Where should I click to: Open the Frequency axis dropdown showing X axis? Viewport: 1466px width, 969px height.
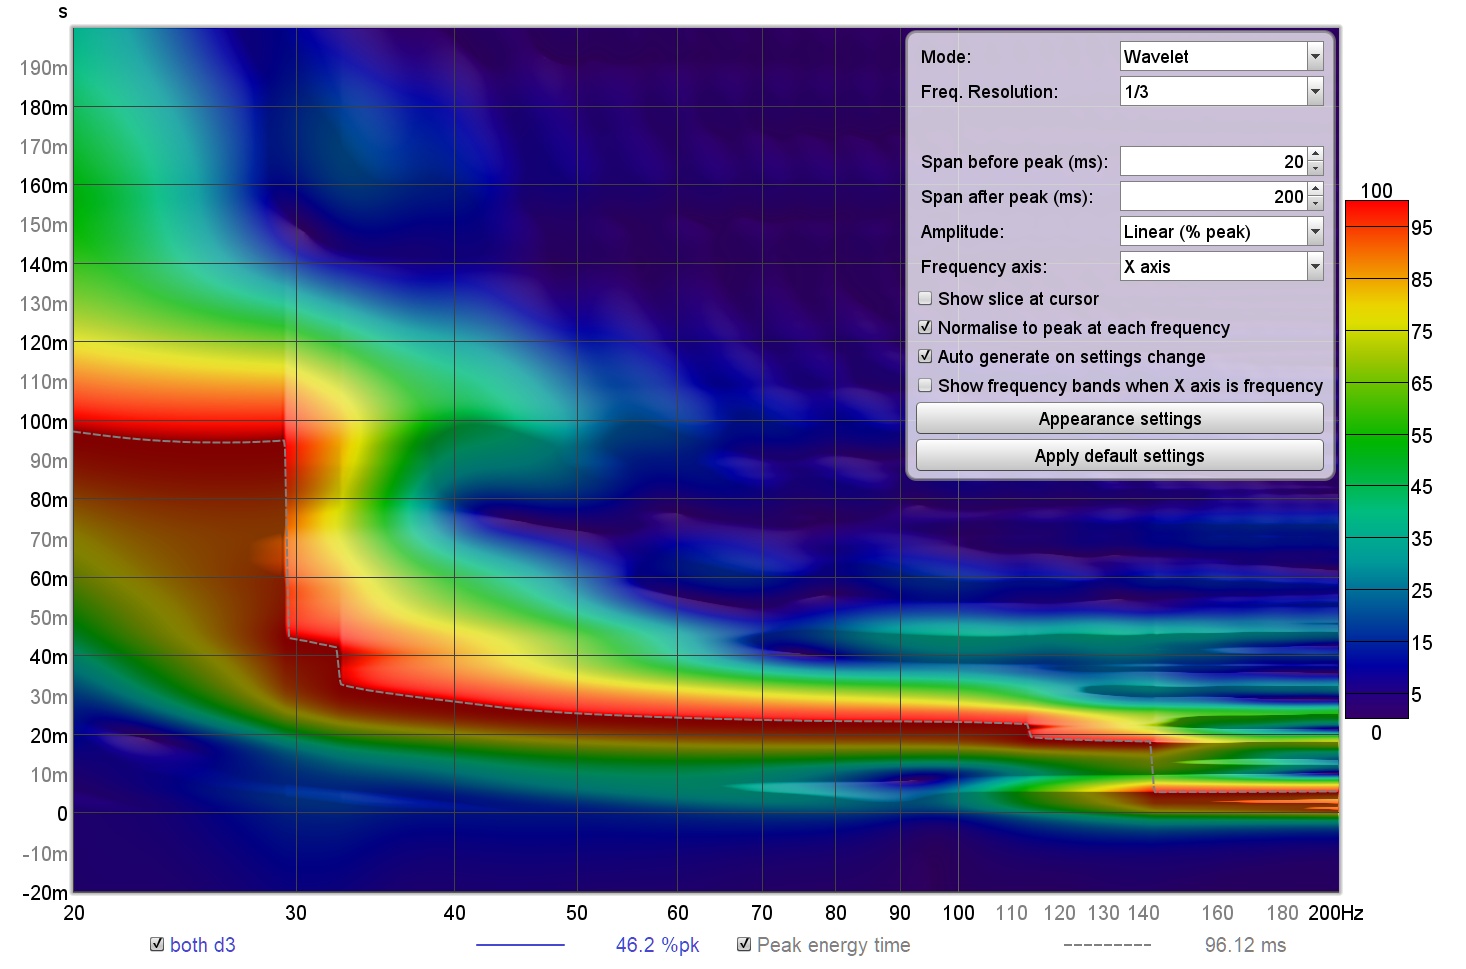pyautogui.click(x=1221, y=266)
